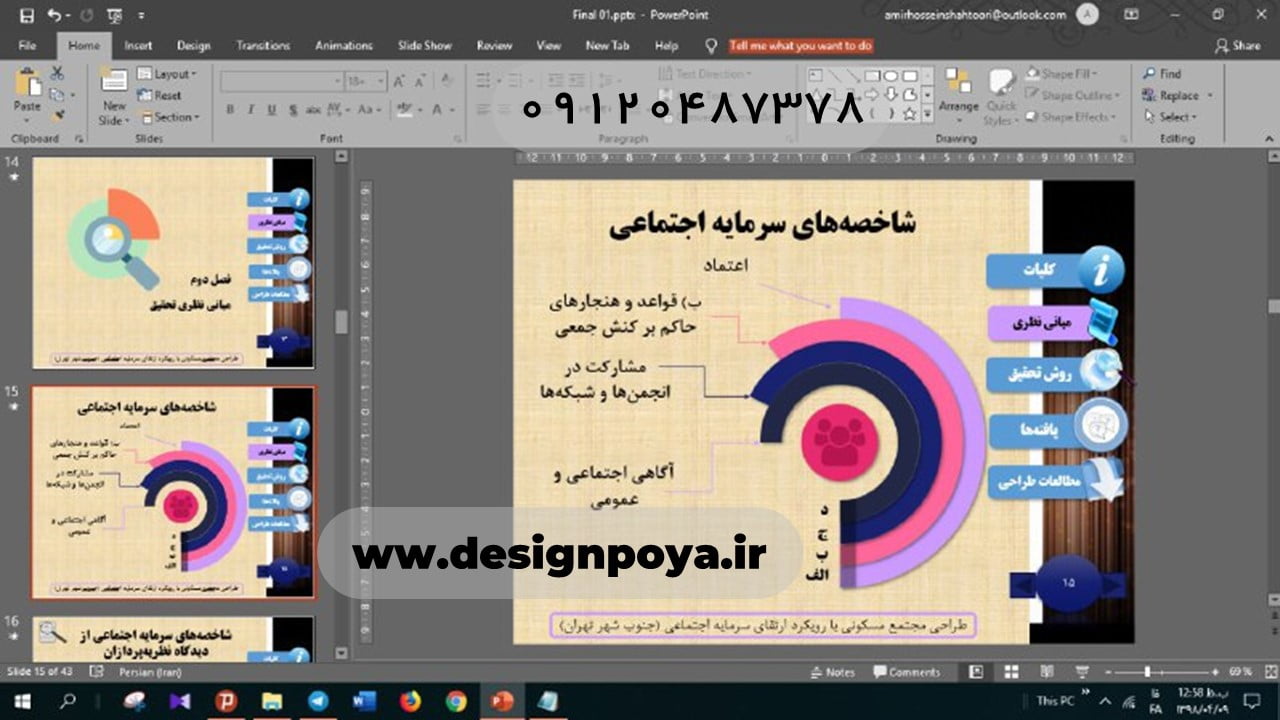Expand the Select dropdown in Editing

click(x=1177, y=117)
